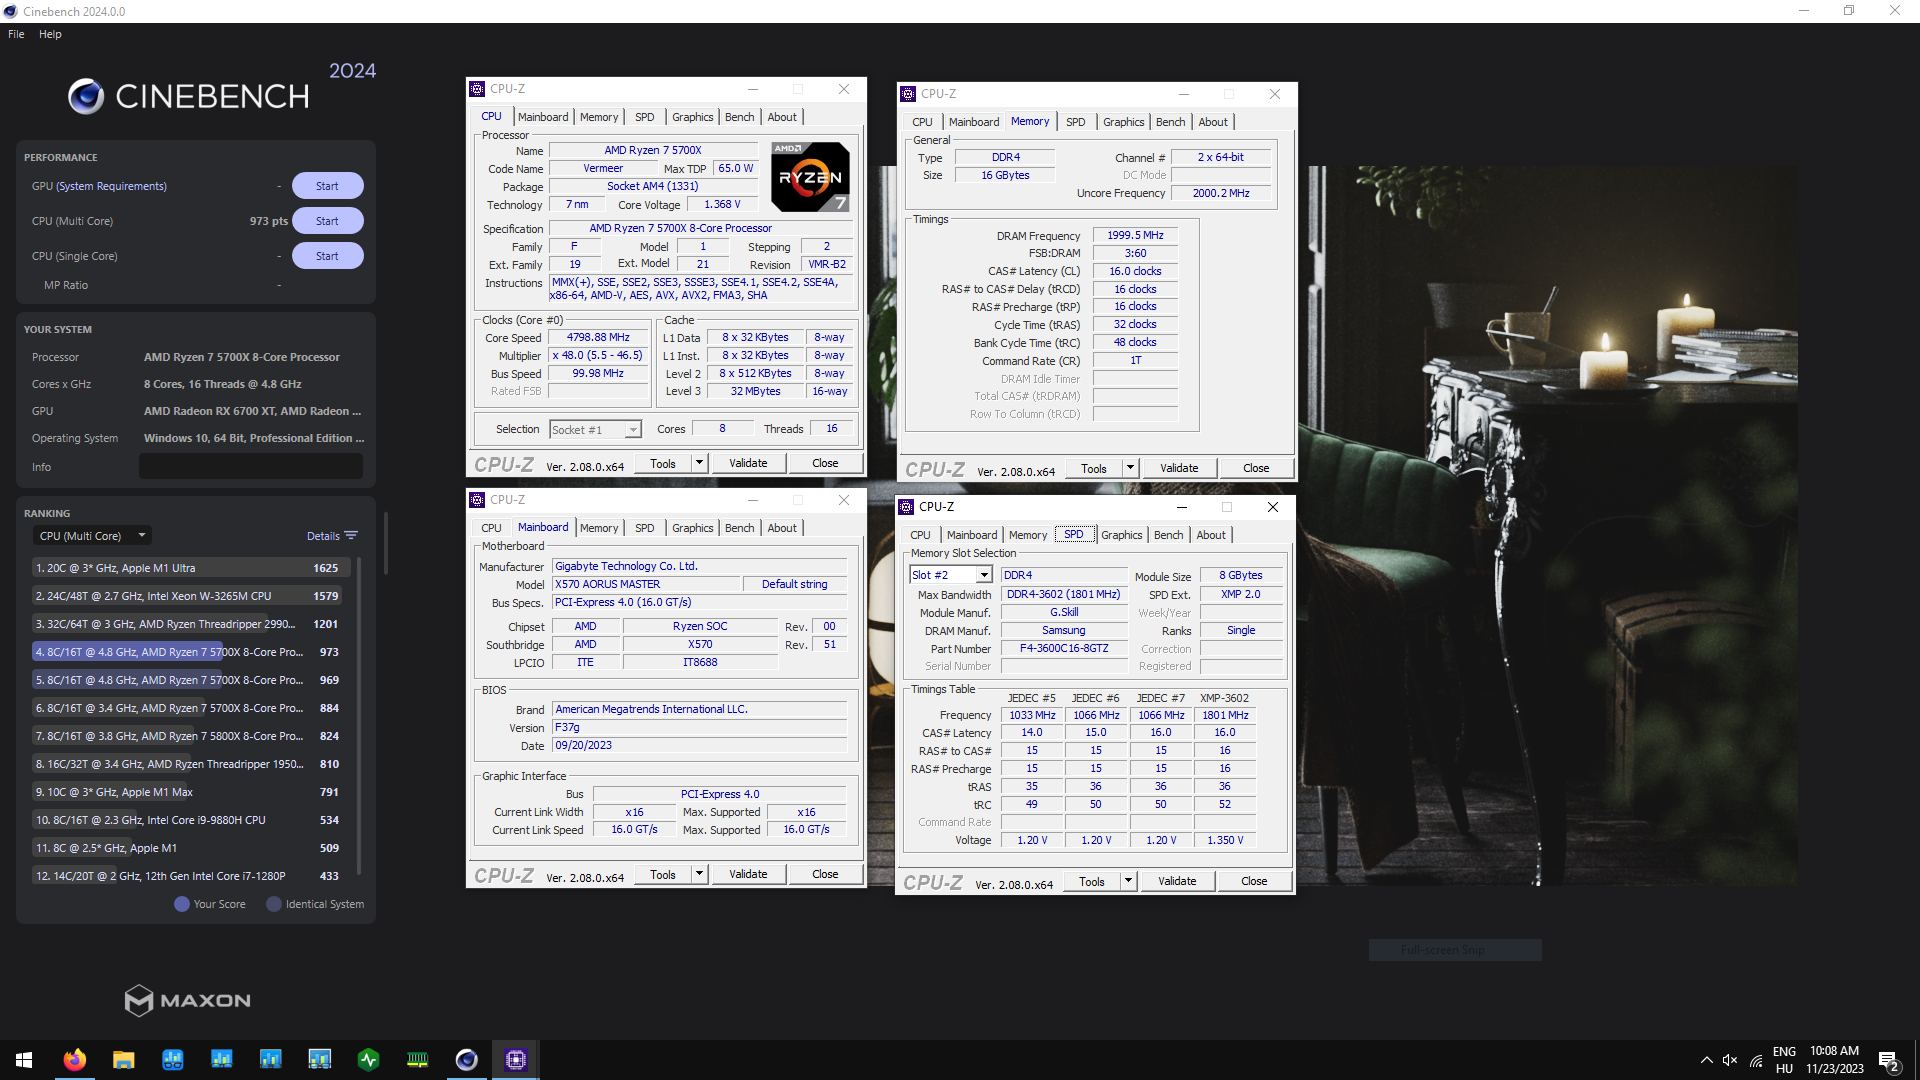Expand Tools arrow in CPU-Z Memory window
Viewport: 1920px width, 1080px height.
click(x=1130, y=468)
